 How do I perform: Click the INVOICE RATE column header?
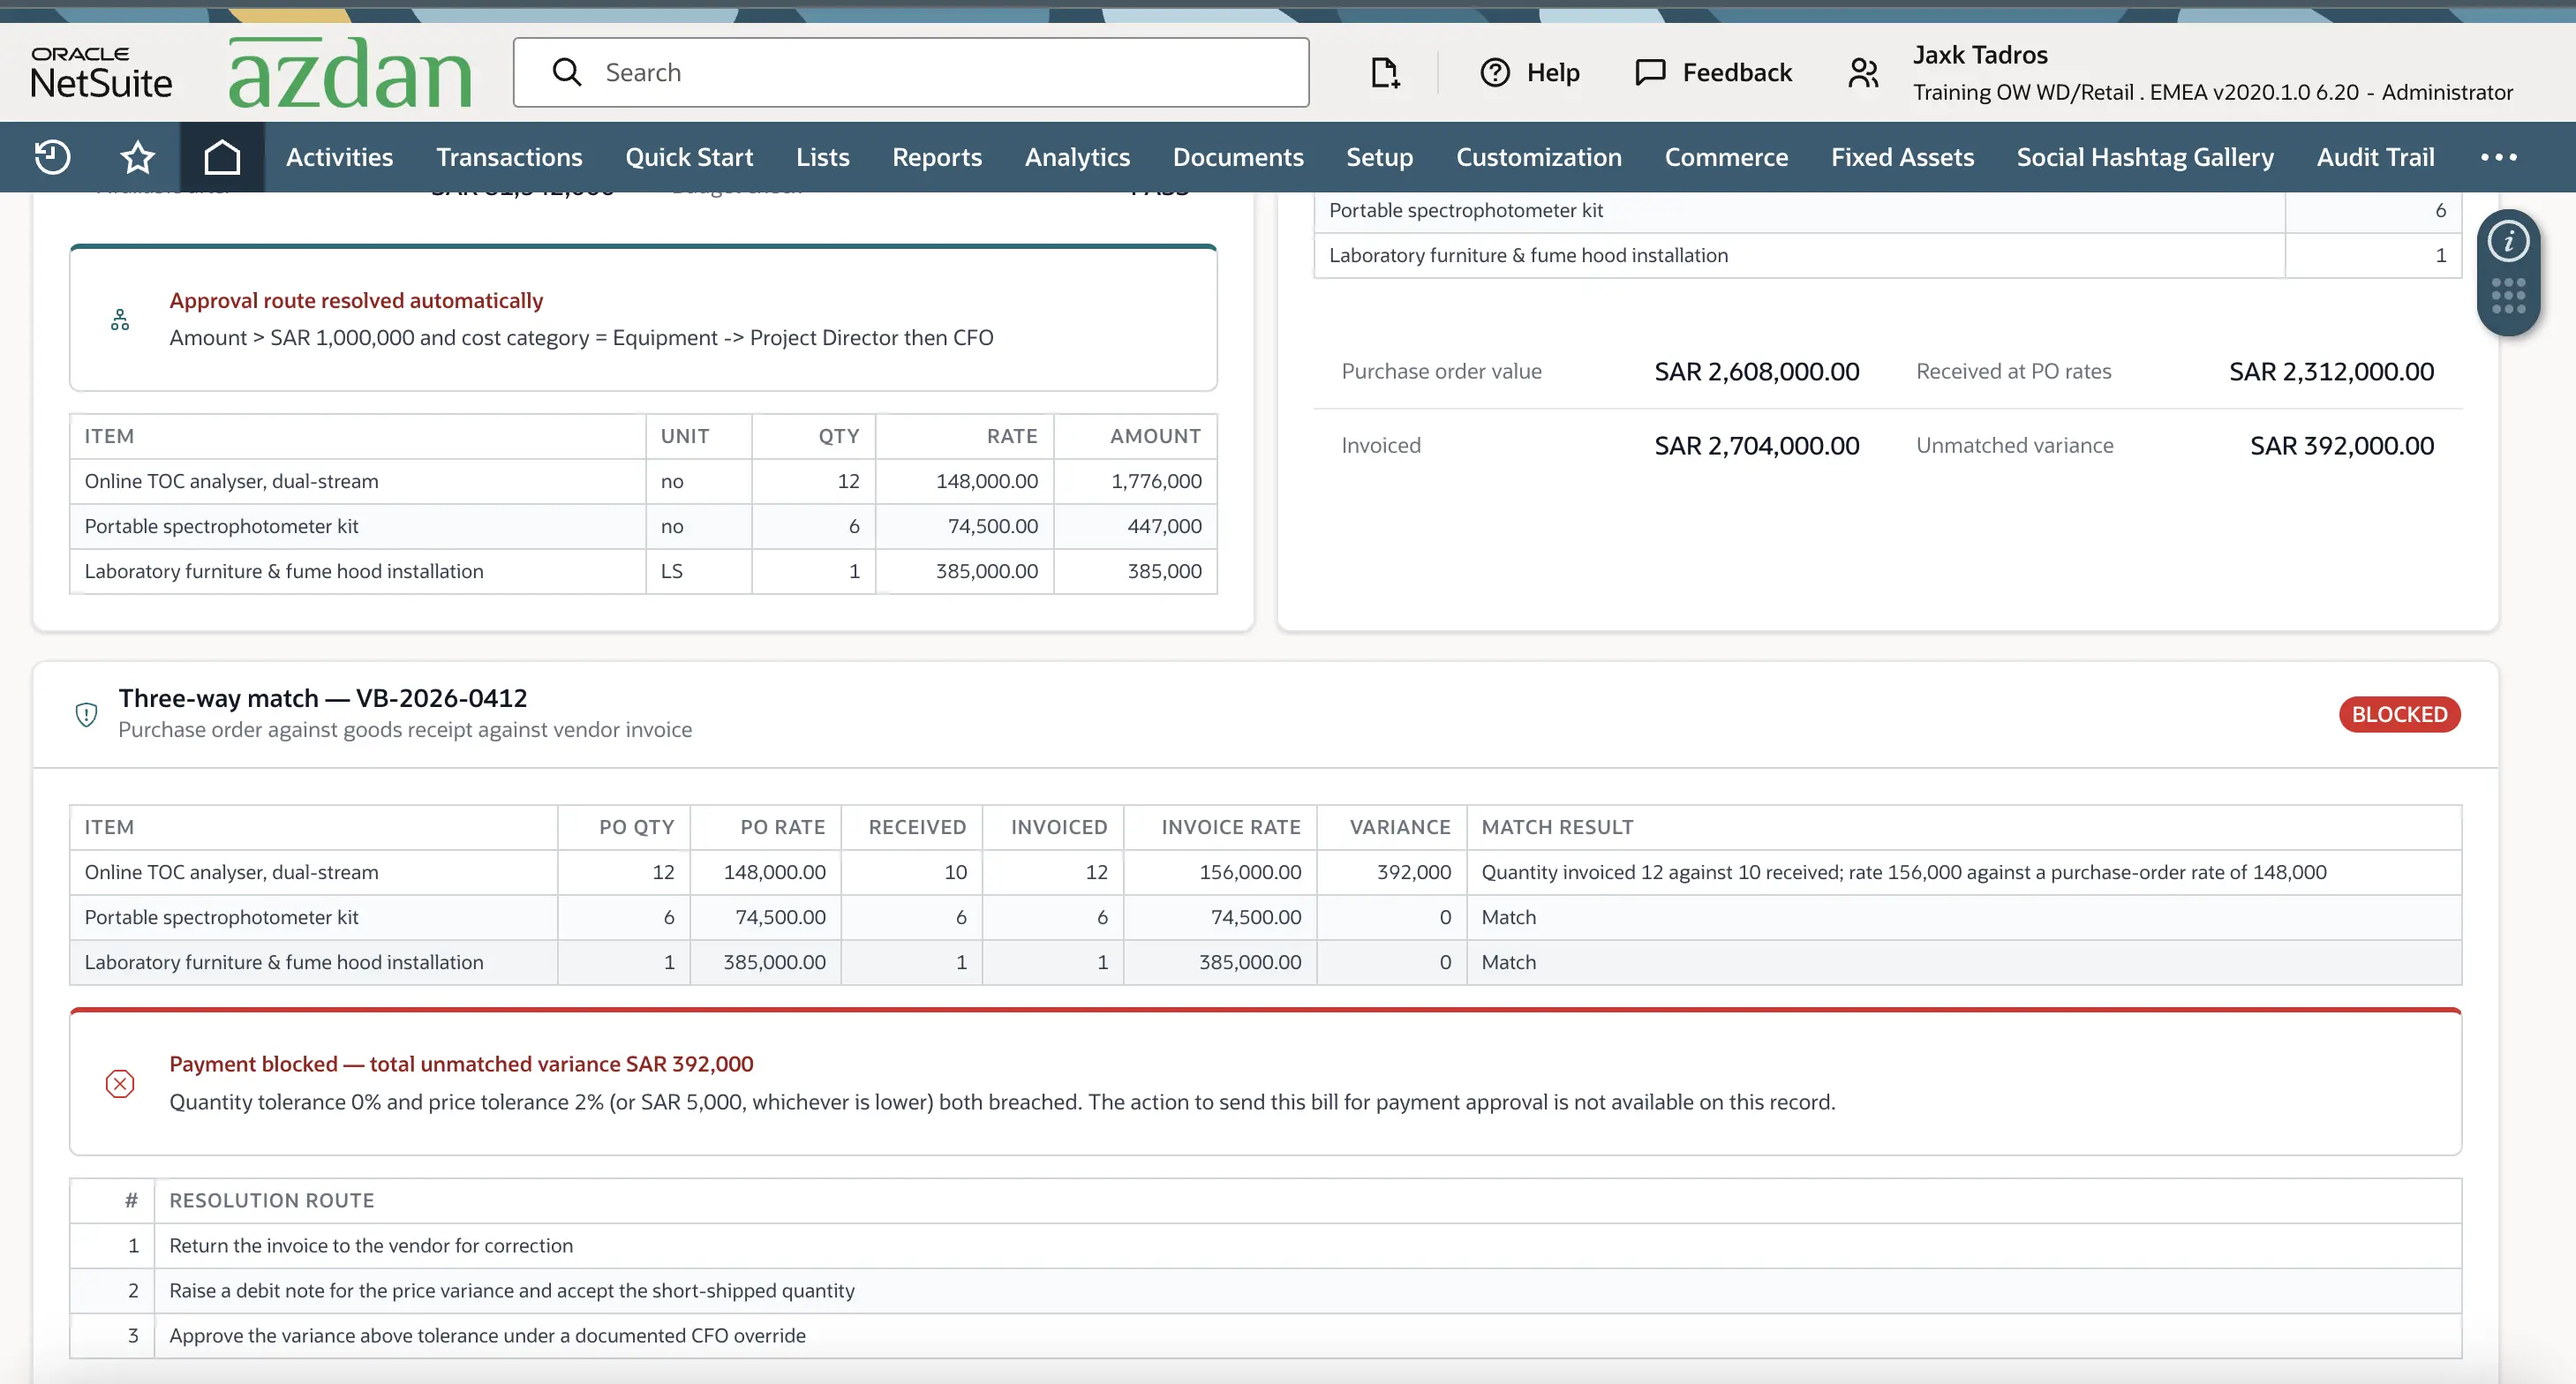coord(1231,827)
